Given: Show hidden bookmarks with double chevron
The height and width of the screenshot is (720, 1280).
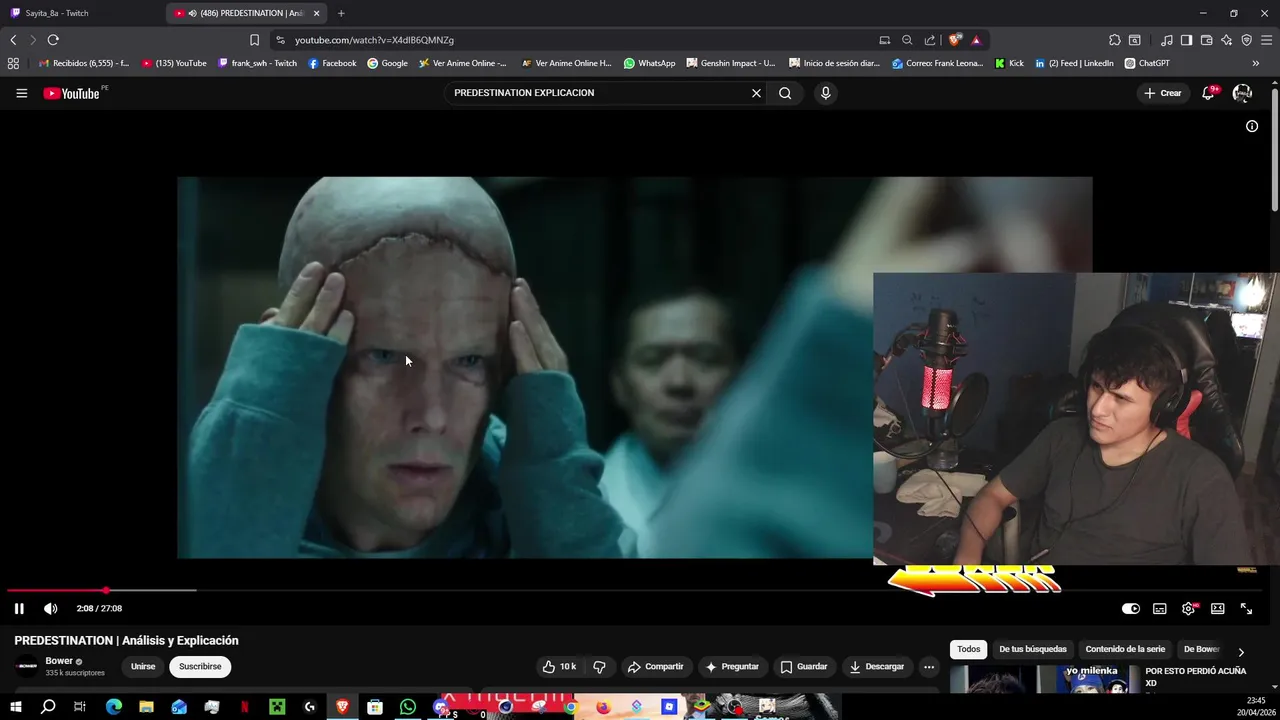Looking at the screenshot, I should click(x=1256, y=63).
